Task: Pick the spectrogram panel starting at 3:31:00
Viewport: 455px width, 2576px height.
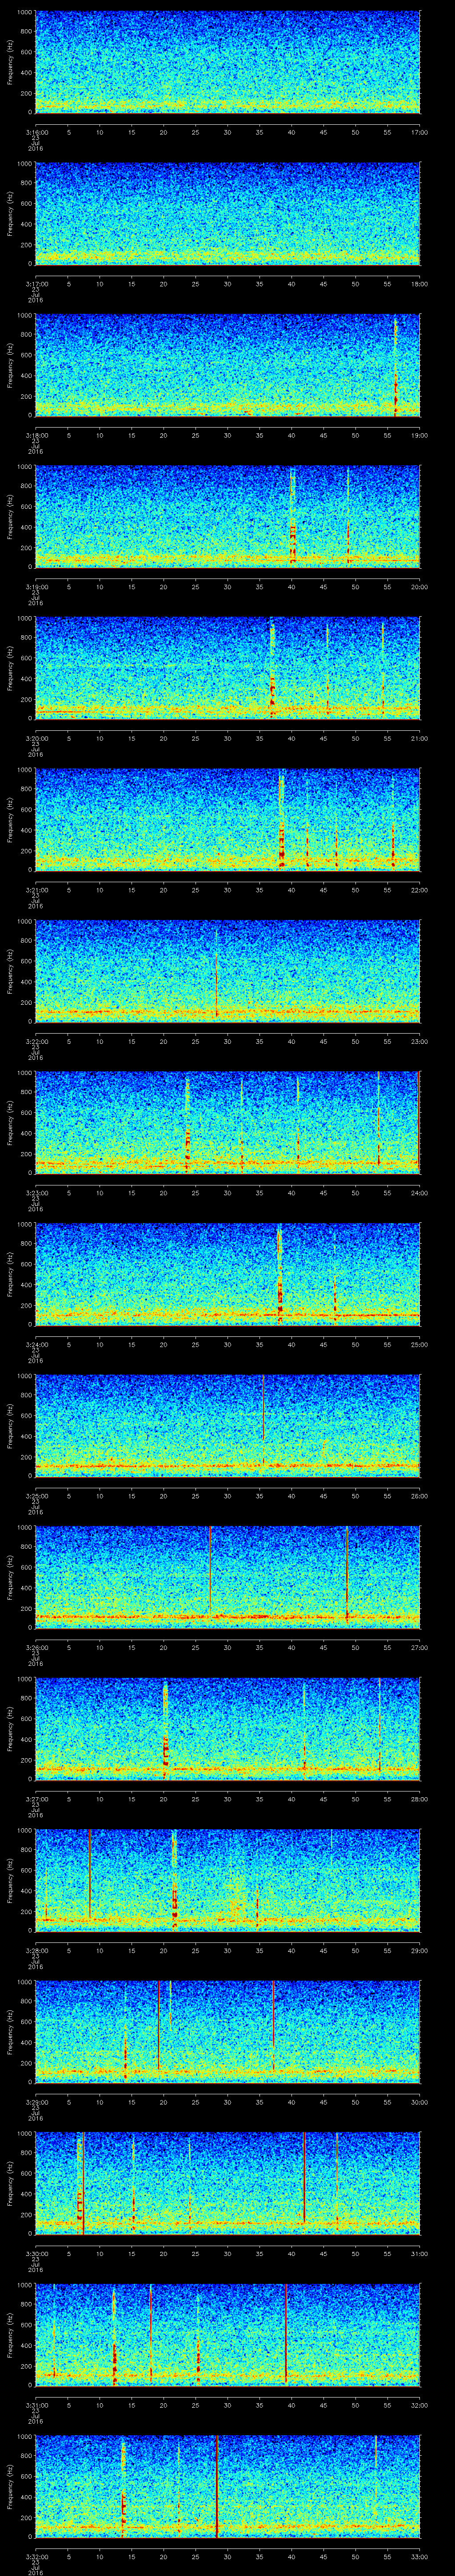Action: [x=228, y=2334]
